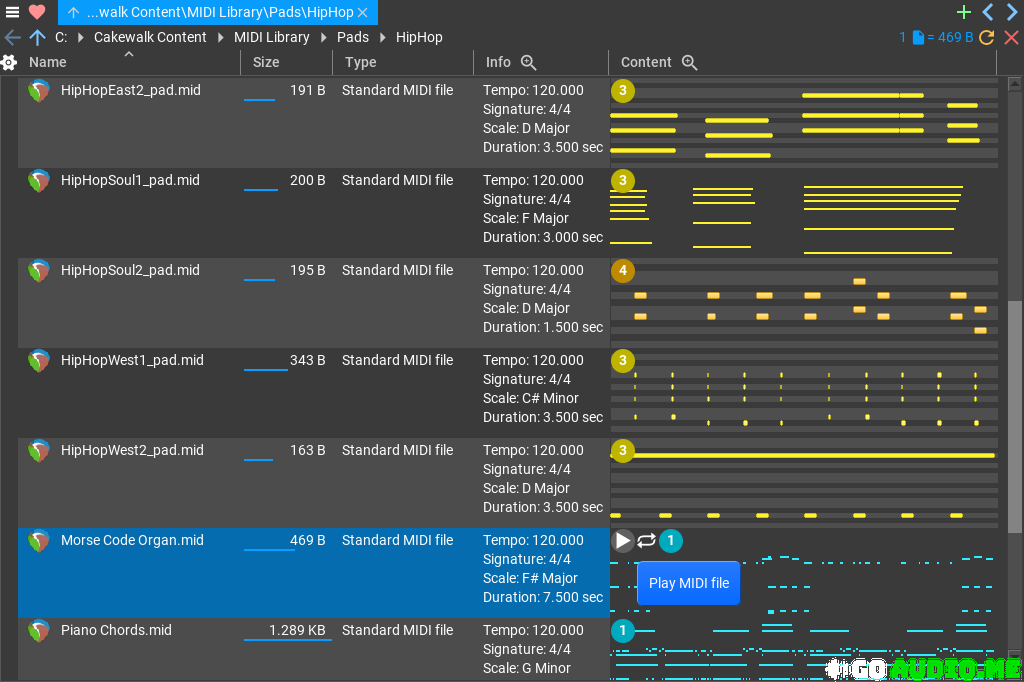Select Piano Chords.mid file

[116, 630]
